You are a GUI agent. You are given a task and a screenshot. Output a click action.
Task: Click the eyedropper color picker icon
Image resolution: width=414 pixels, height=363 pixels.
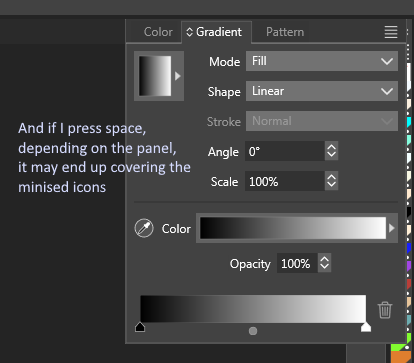pyautogui.click(x=144, y=228)
